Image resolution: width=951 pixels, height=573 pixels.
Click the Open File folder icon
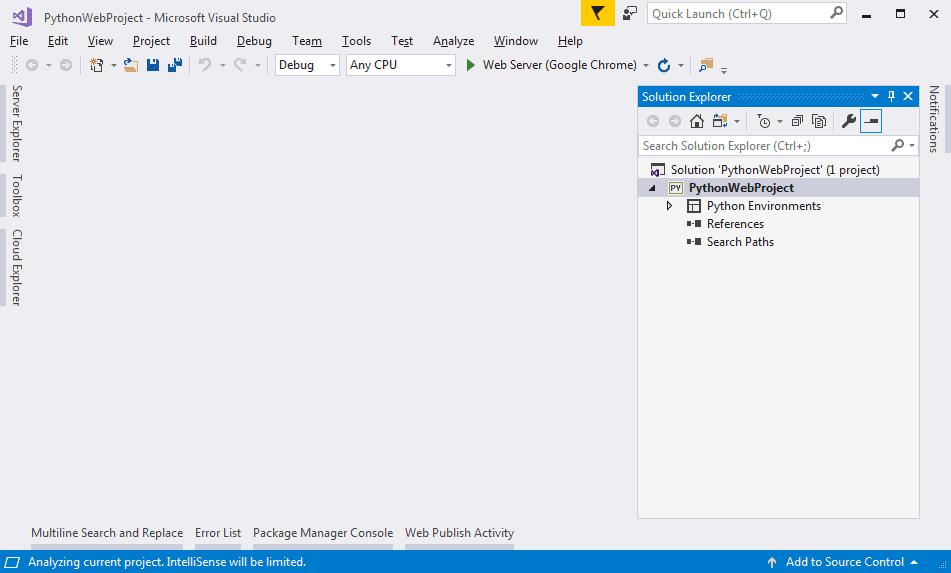point(130,65)
